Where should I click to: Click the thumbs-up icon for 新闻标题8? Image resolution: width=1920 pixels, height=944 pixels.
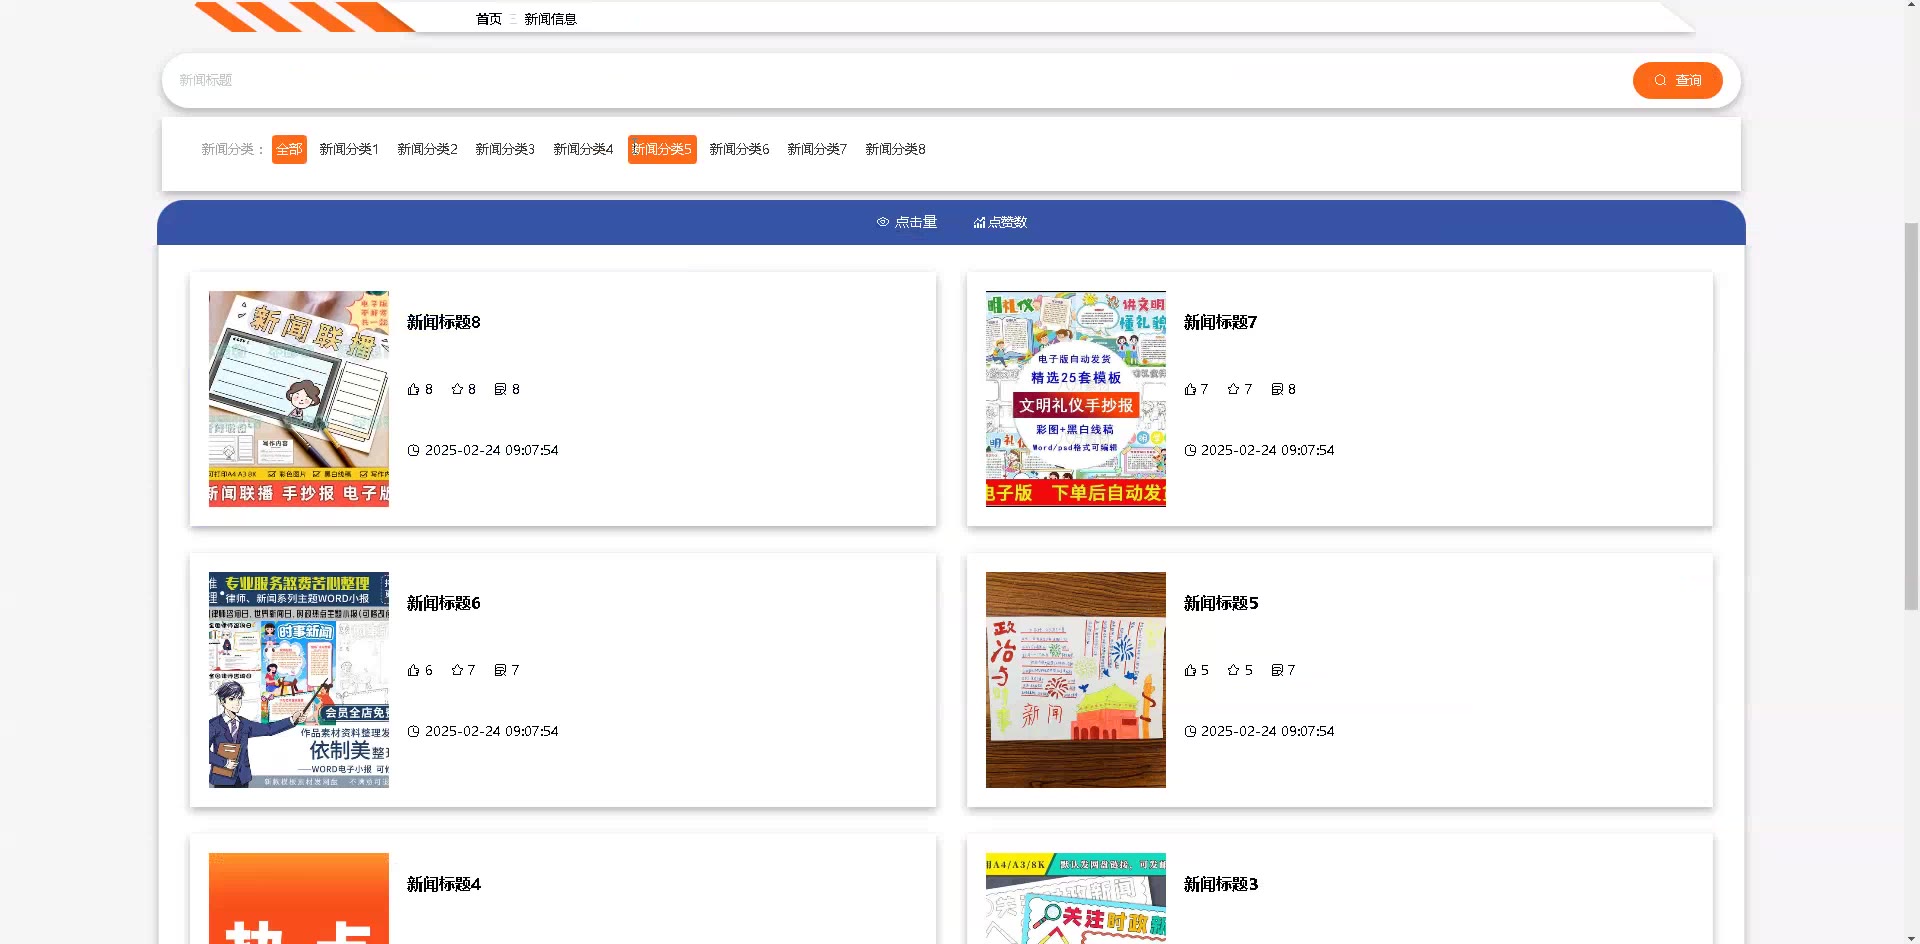[413, 389]
